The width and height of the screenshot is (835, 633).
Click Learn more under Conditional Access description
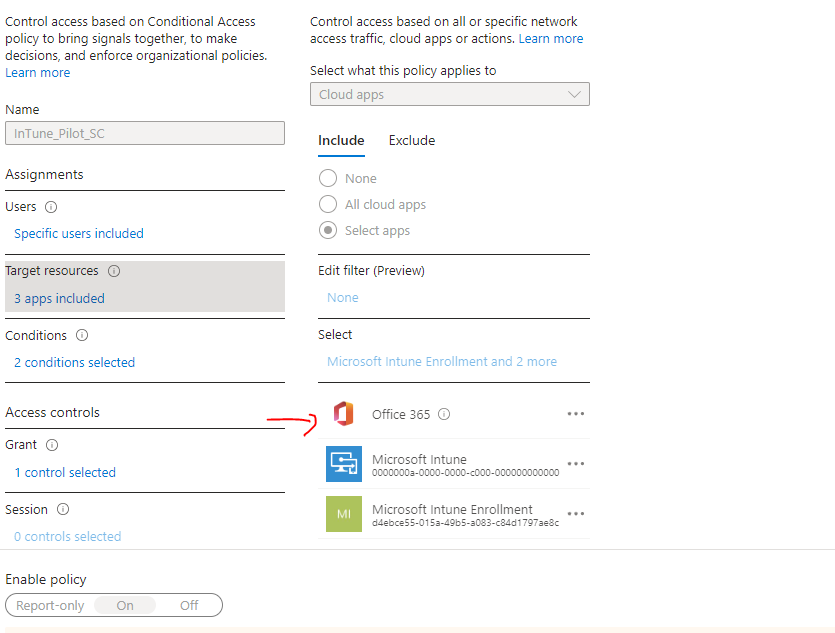(x=38, y=73)
